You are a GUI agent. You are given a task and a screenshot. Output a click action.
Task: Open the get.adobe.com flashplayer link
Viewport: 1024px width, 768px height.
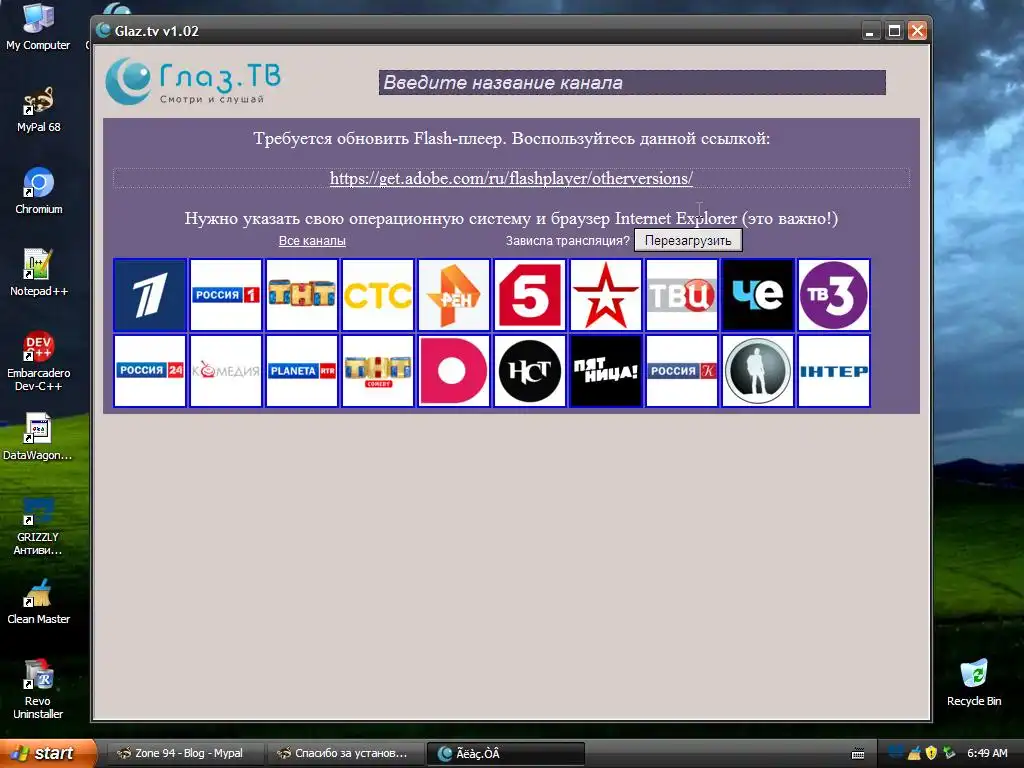point(511,178)
